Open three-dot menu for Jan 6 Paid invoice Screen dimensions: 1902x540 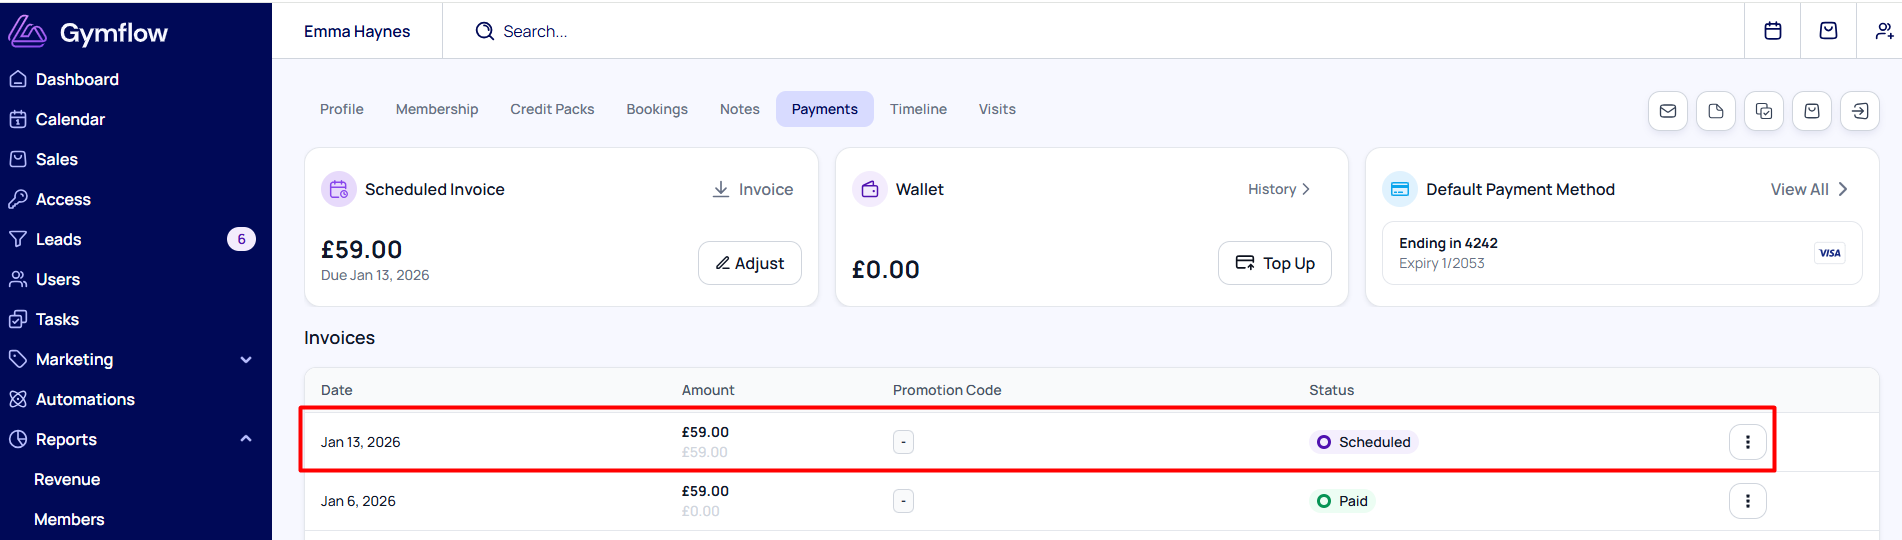[1748, 501]
